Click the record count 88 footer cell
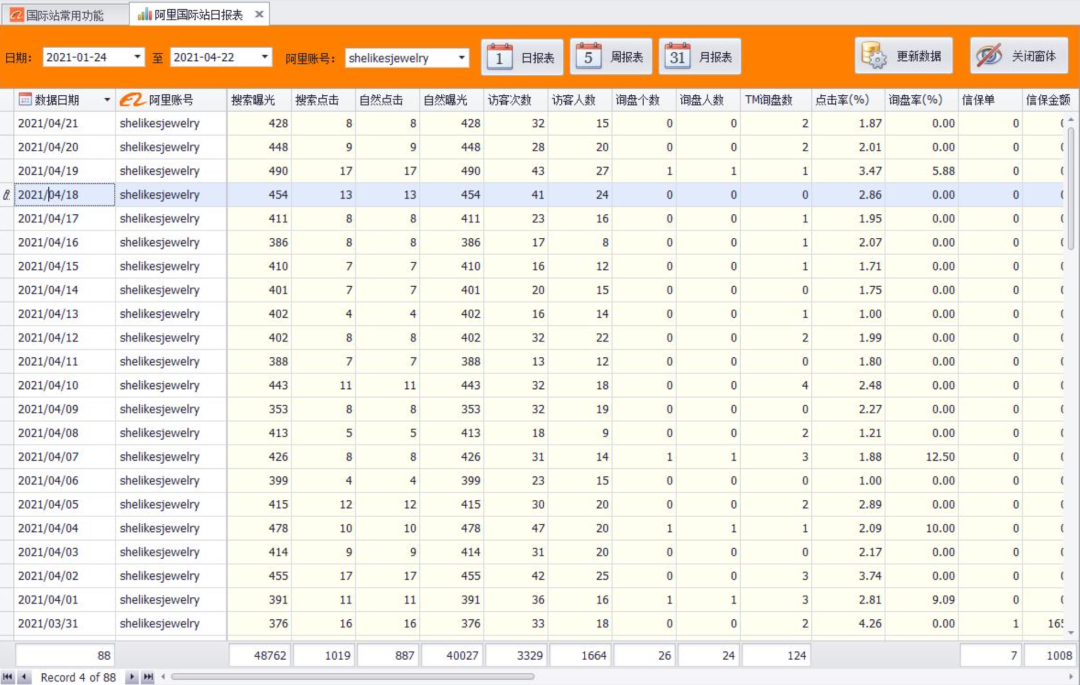Image resolution: width=1080 pixels, height=685 pixels. 65,655
